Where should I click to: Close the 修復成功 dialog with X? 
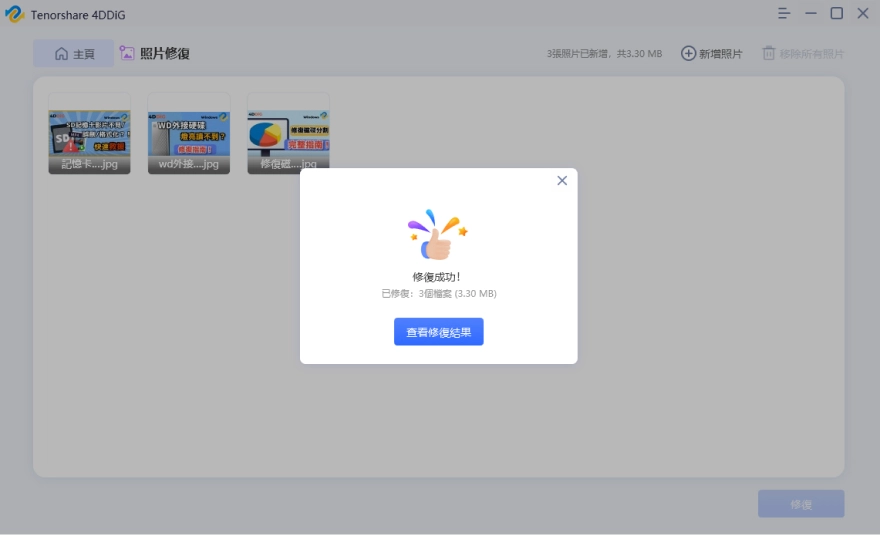562,181
